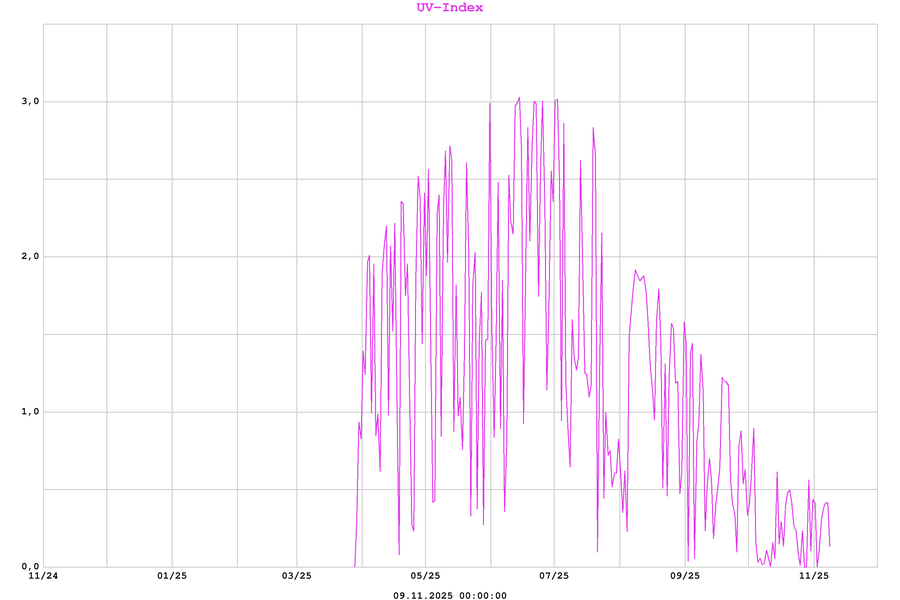Select the 01/25 x-axis date label
This screenshot has width=900, height=600.
[x=172, y=576]
